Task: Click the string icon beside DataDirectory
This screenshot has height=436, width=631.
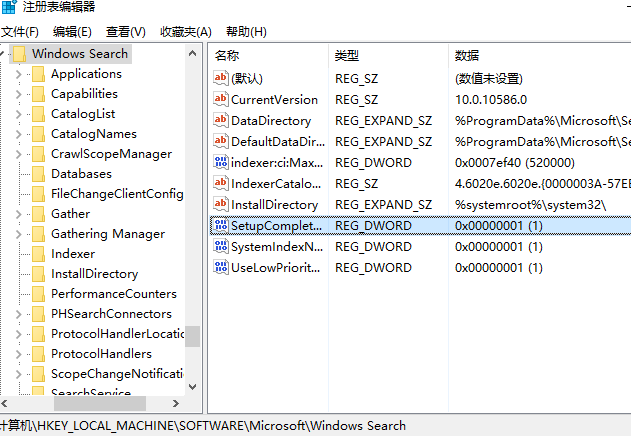Action: [x=221, y=120]
